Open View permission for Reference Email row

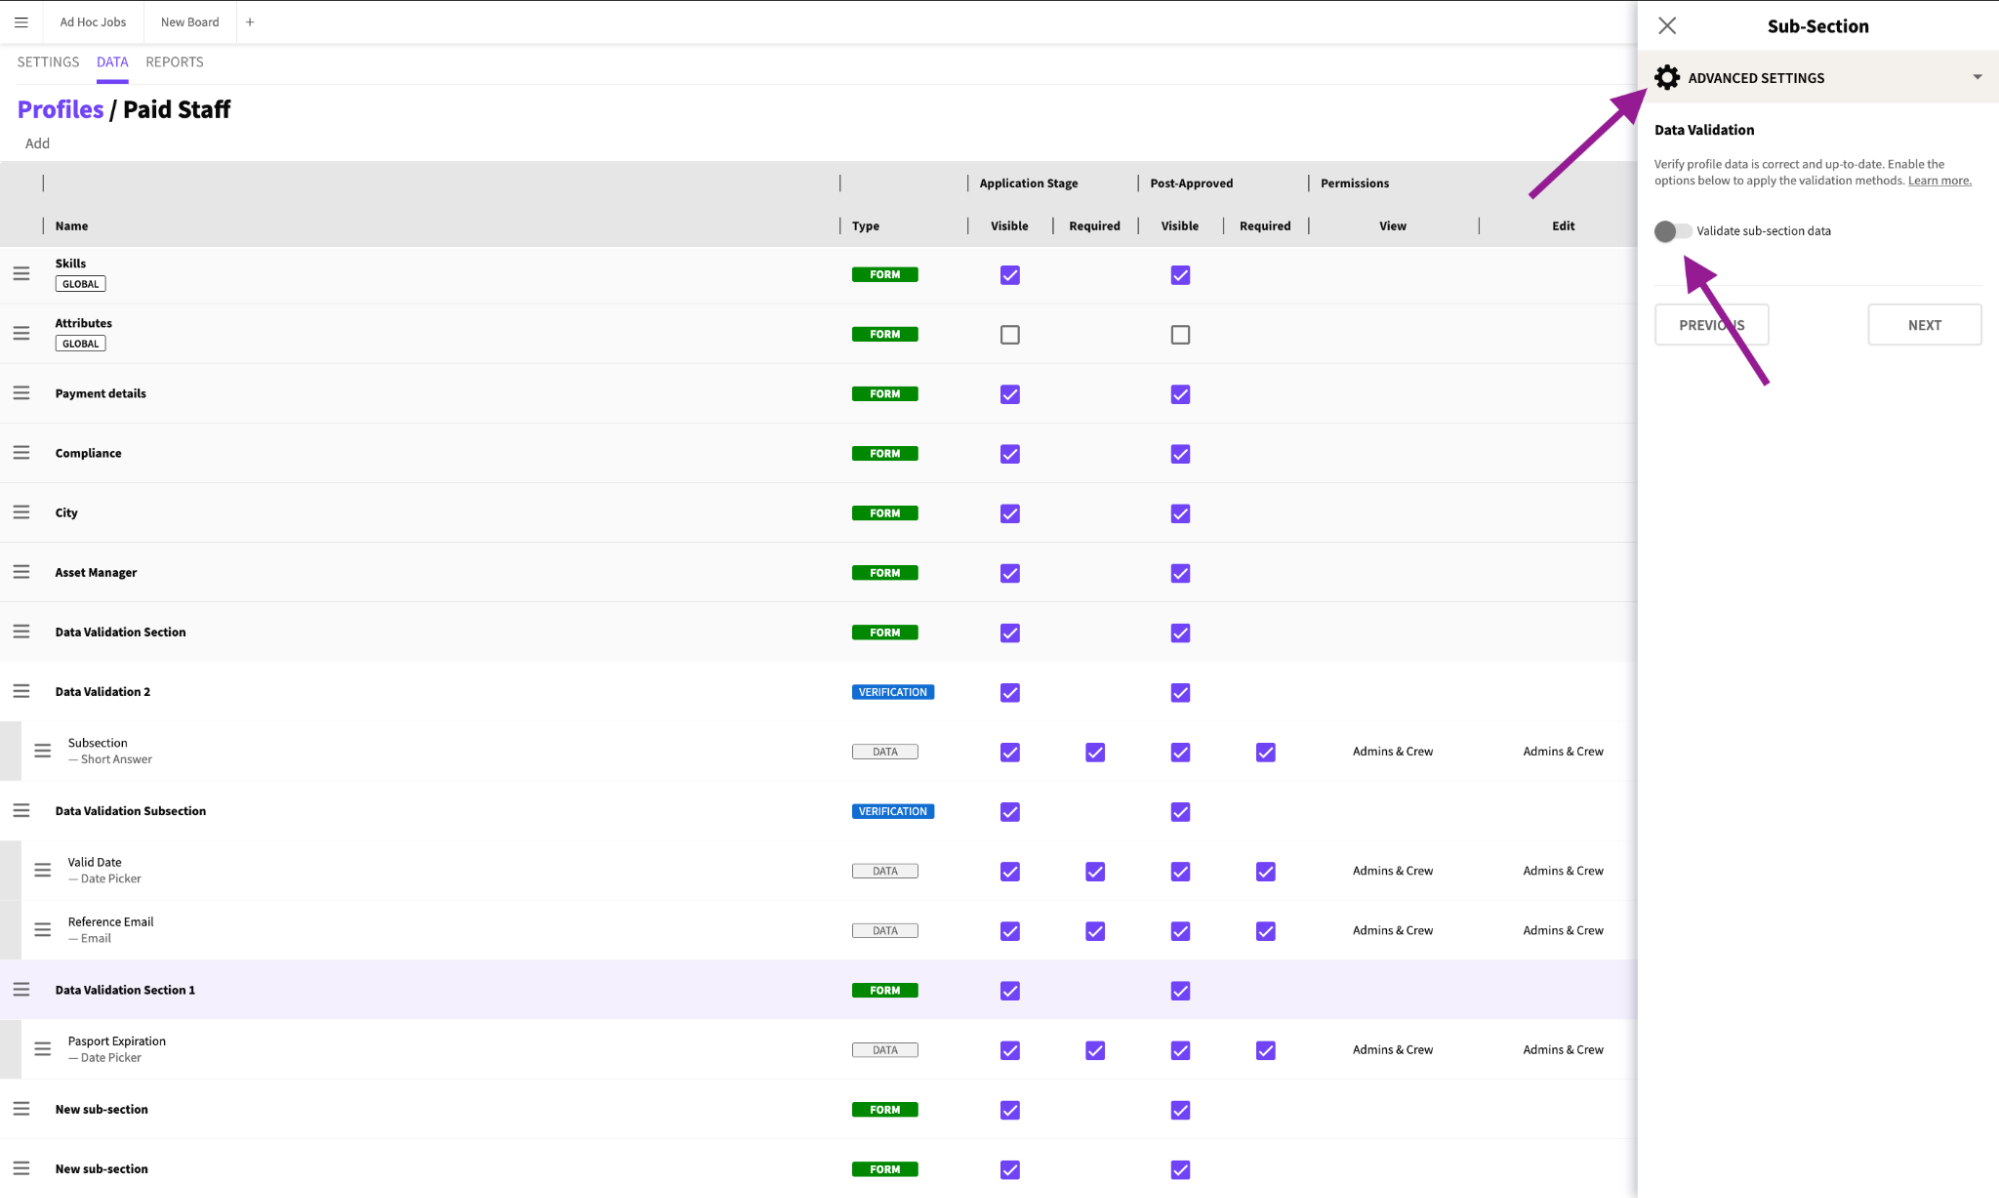(x=1392, y=930)
